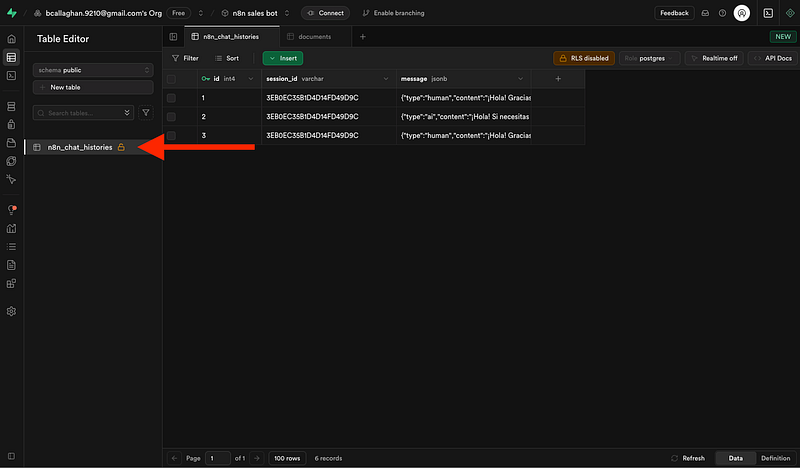This screenshot has width=800, height=468.
Task: Toggle the select-all header checkbox
Action: [172, 78]
